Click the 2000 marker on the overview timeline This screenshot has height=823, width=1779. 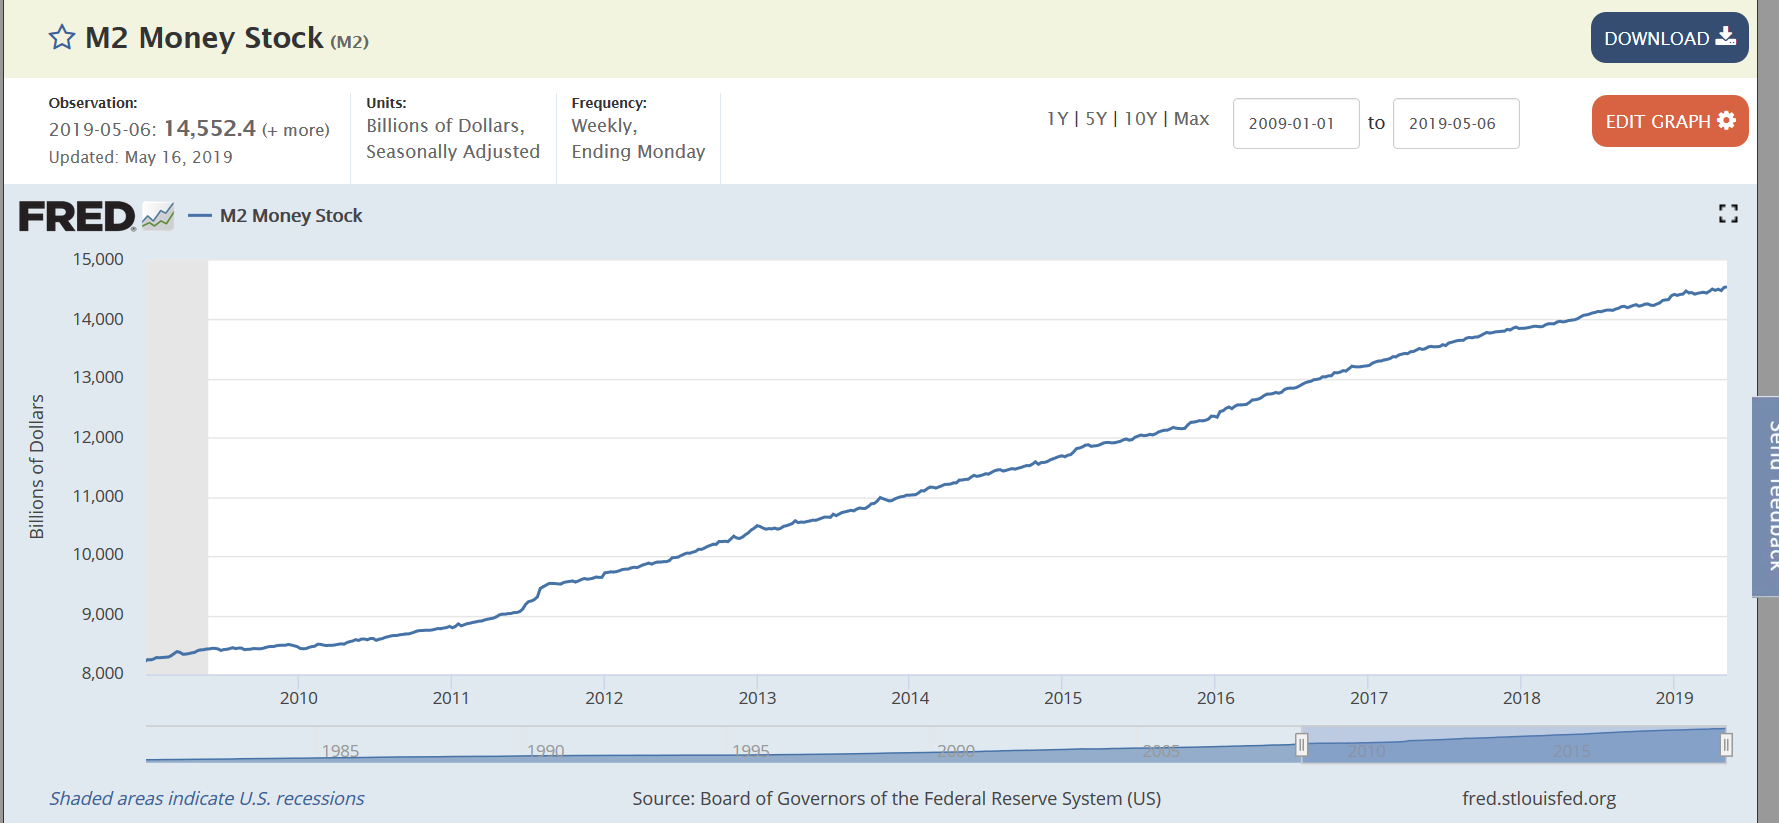click(x=956, y=751)
